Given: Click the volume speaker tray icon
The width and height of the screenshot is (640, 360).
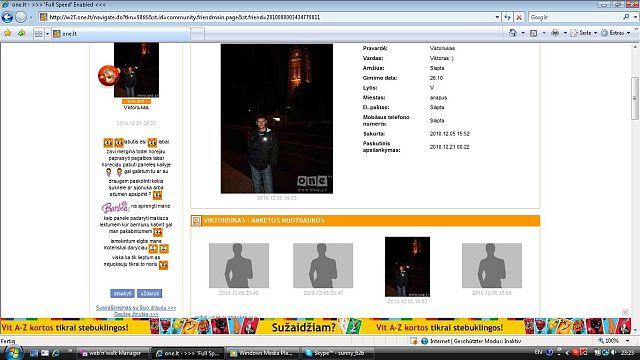Looking at the screenshot, I should (x=613, y=352).
